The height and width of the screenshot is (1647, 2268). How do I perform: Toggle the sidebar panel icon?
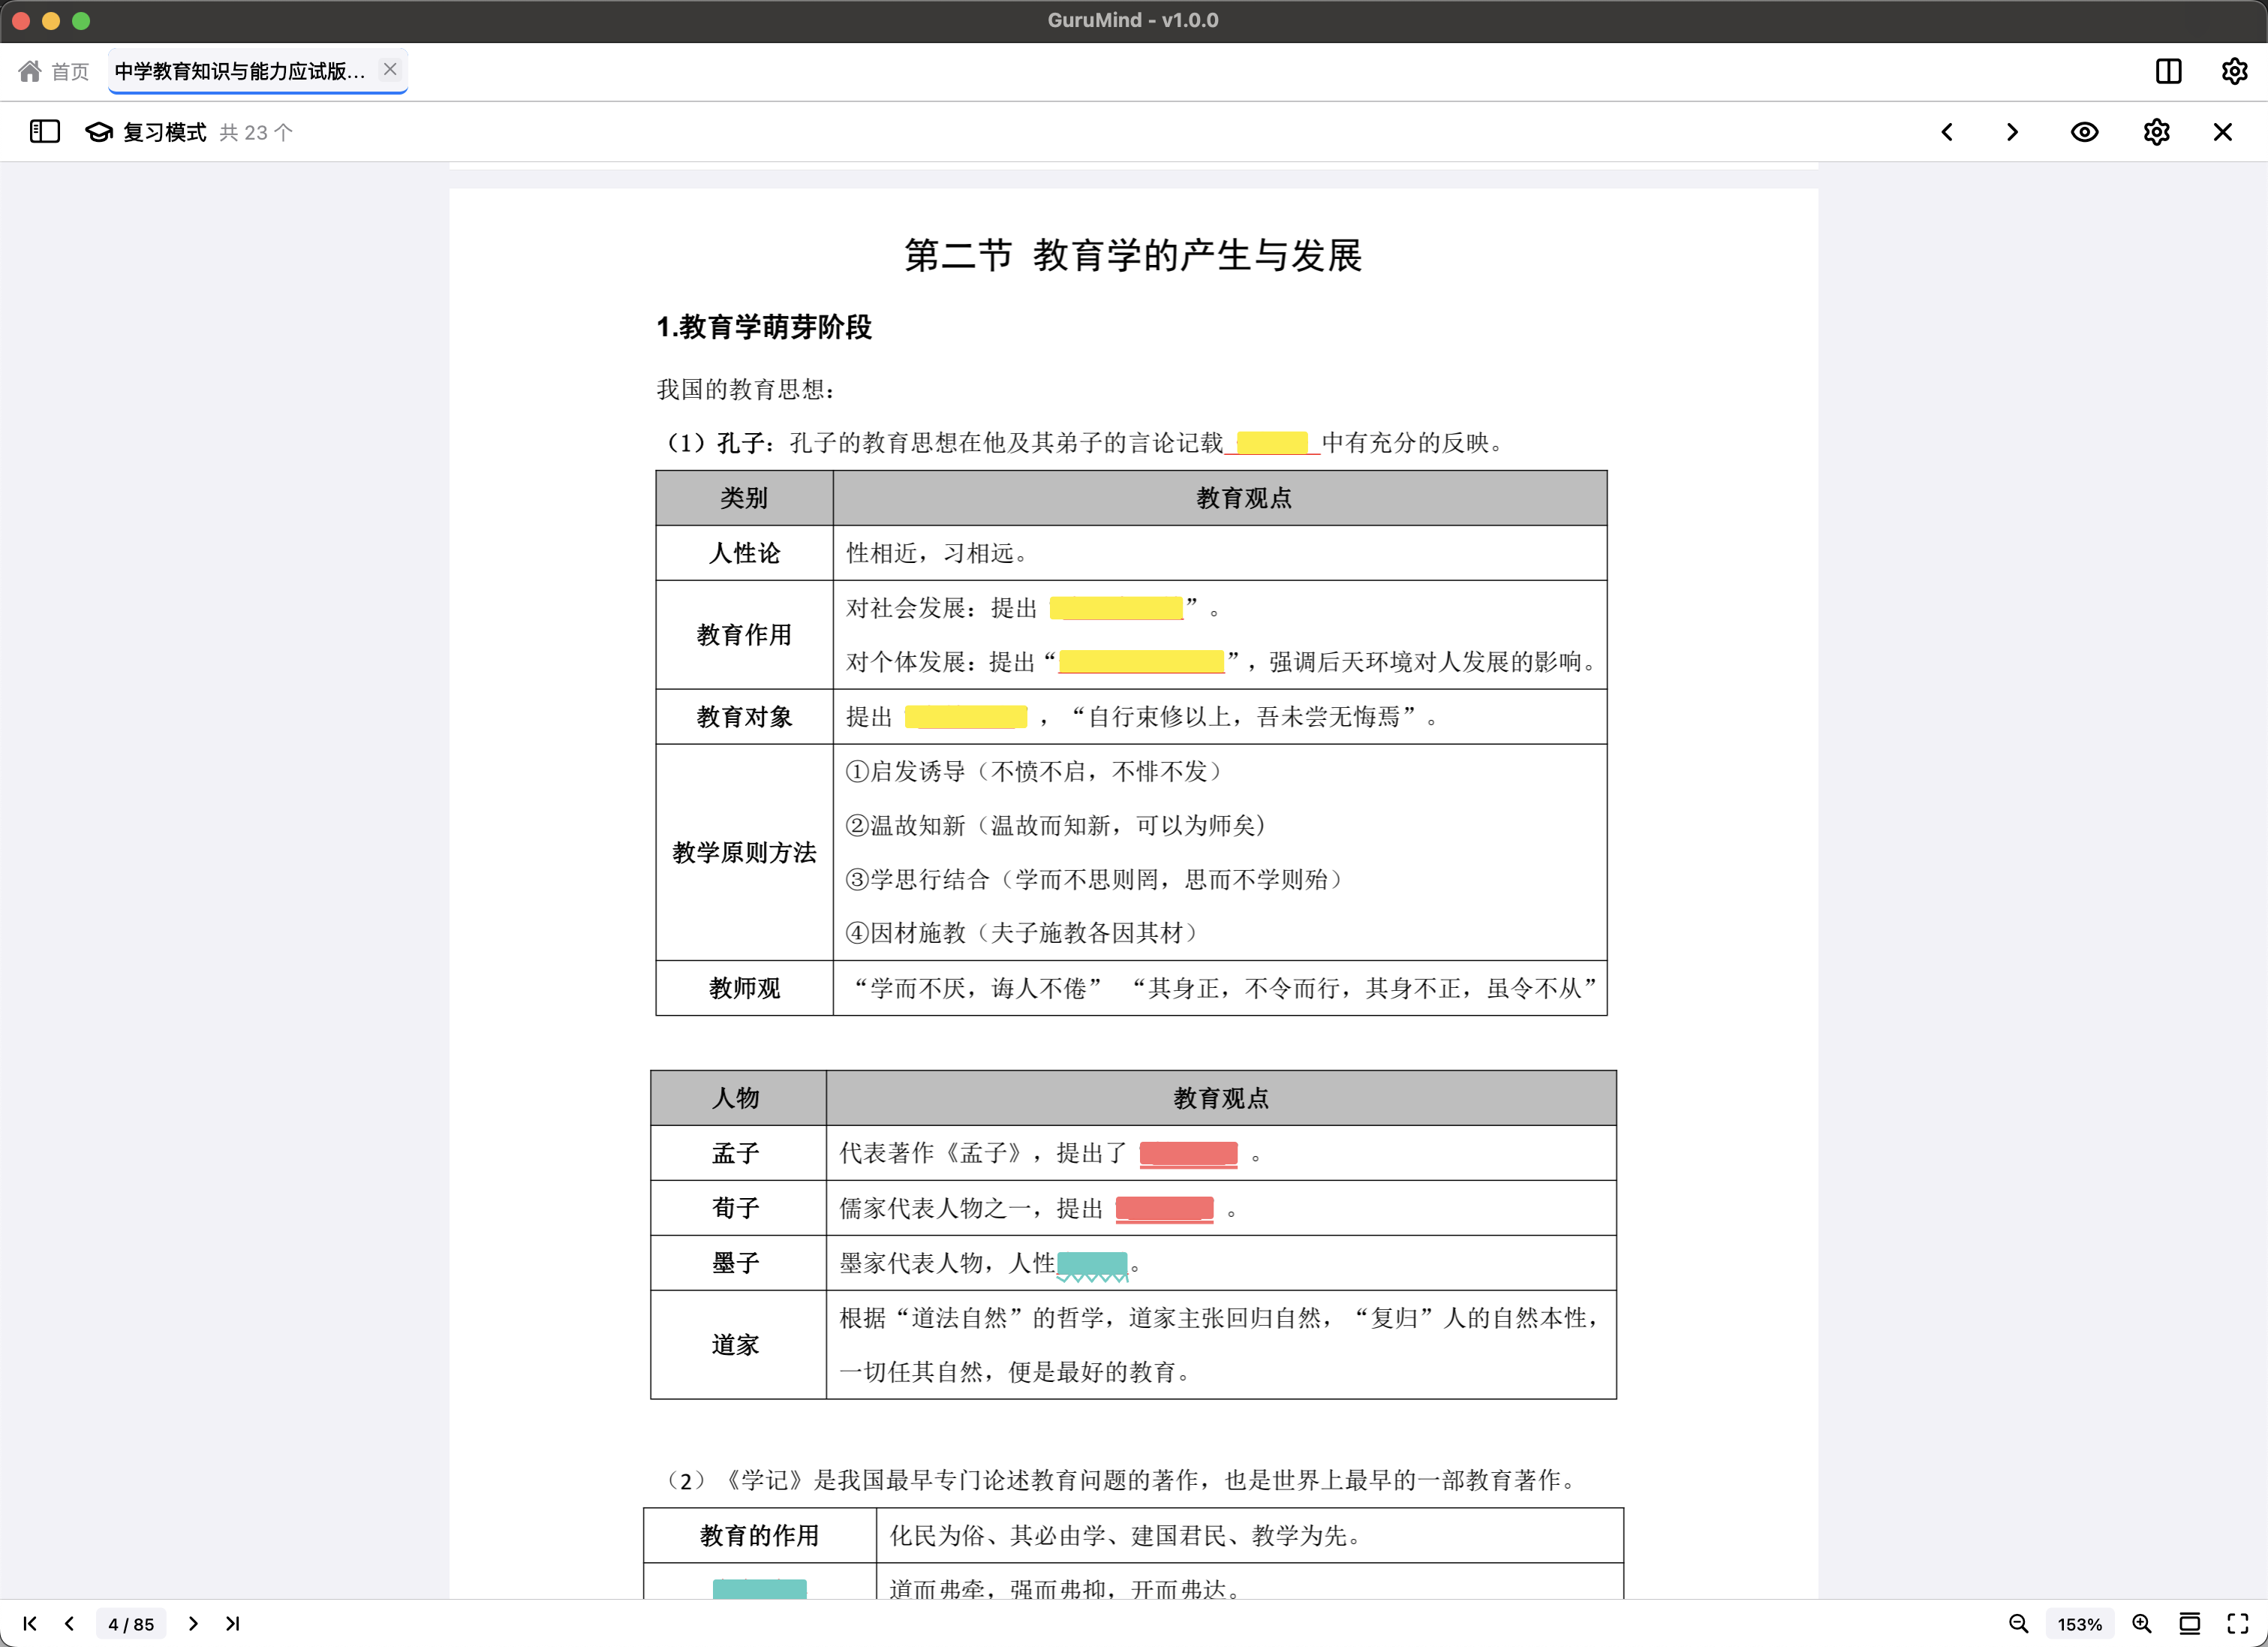pos(44,131)
